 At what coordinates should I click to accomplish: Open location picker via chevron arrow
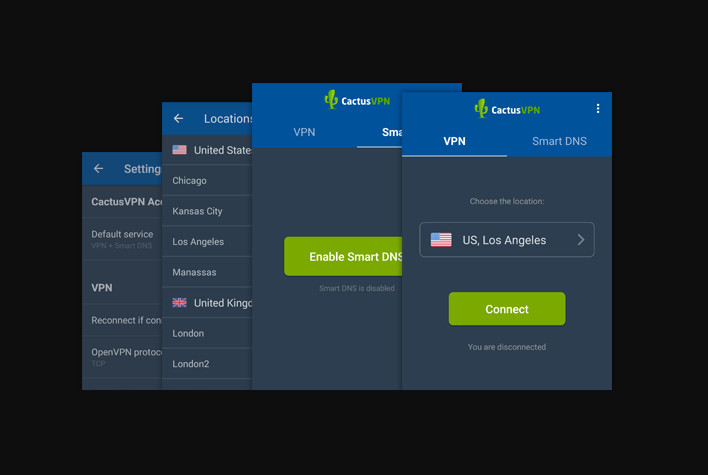pyautogui.click(x=581, y=240)
